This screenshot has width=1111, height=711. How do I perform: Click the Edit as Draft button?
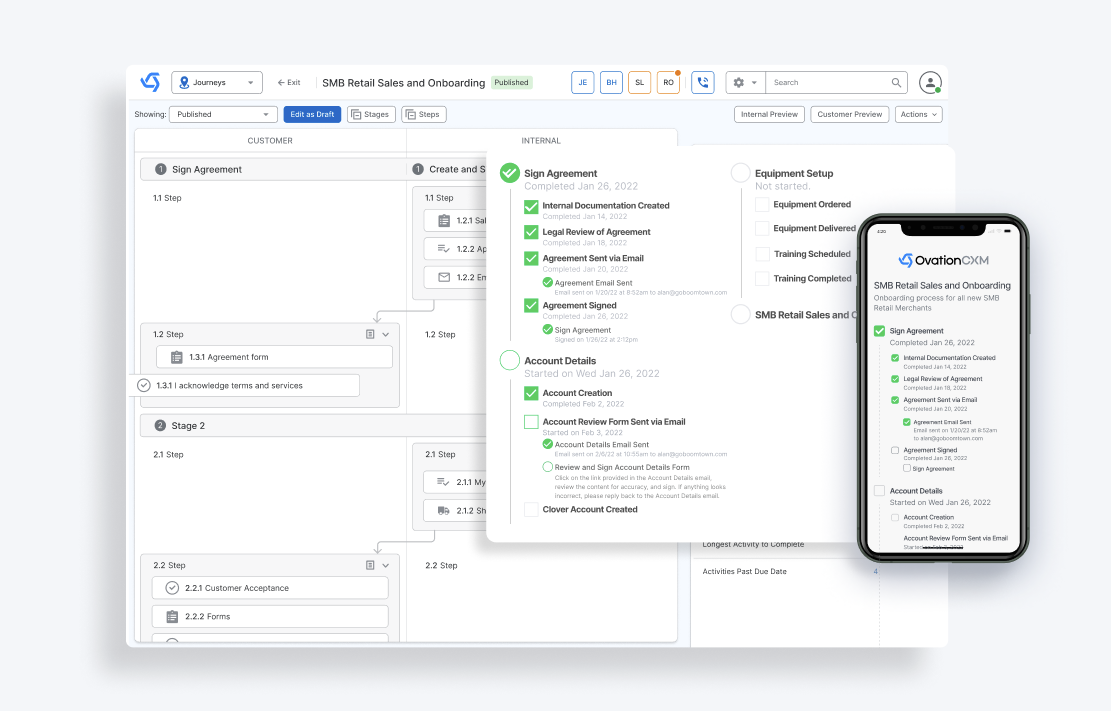click(312, 114)
